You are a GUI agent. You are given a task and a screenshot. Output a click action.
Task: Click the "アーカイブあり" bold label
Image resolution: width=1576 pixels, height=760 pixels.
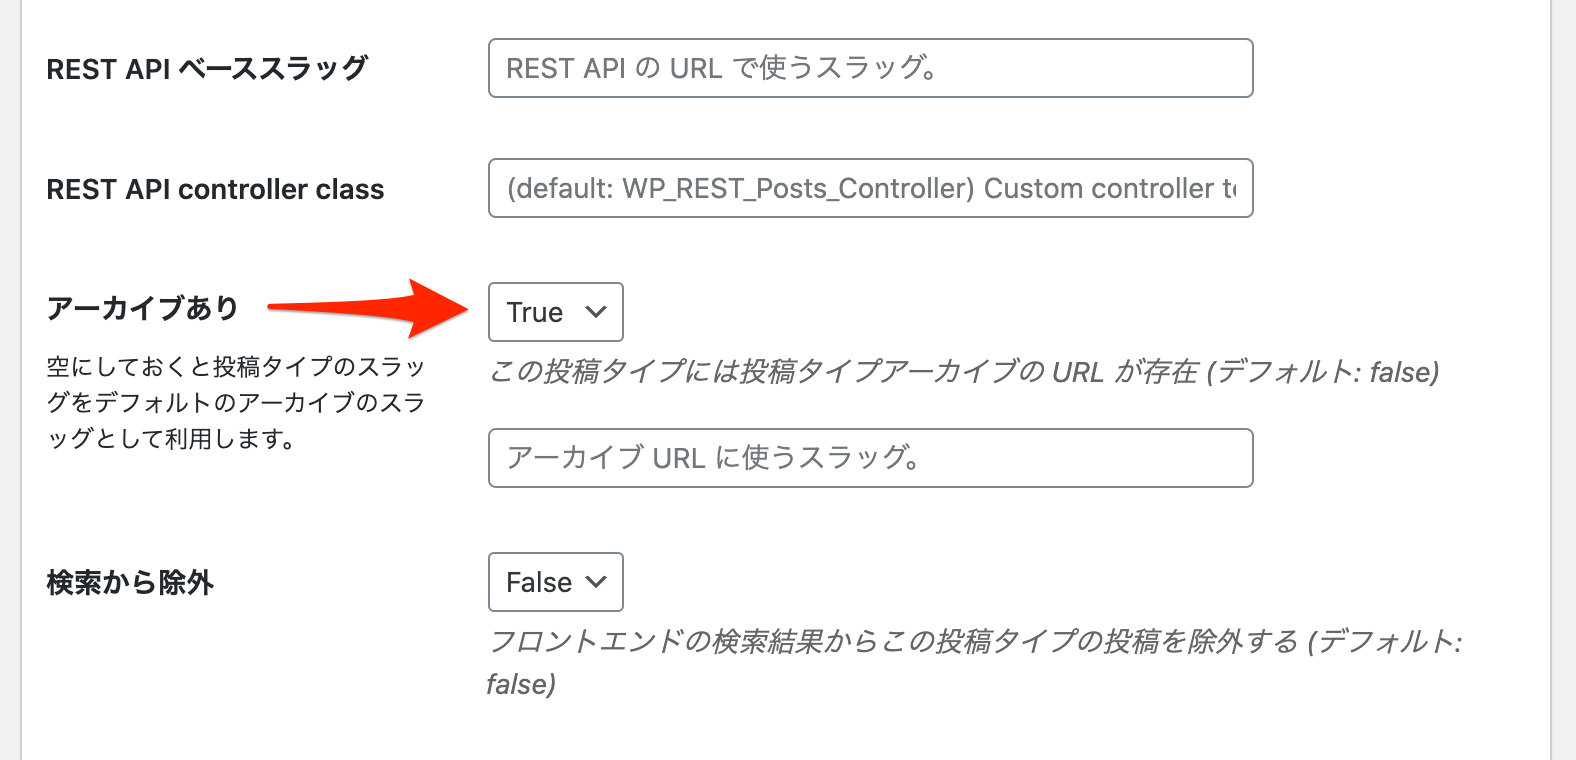[x=142, y=308]
